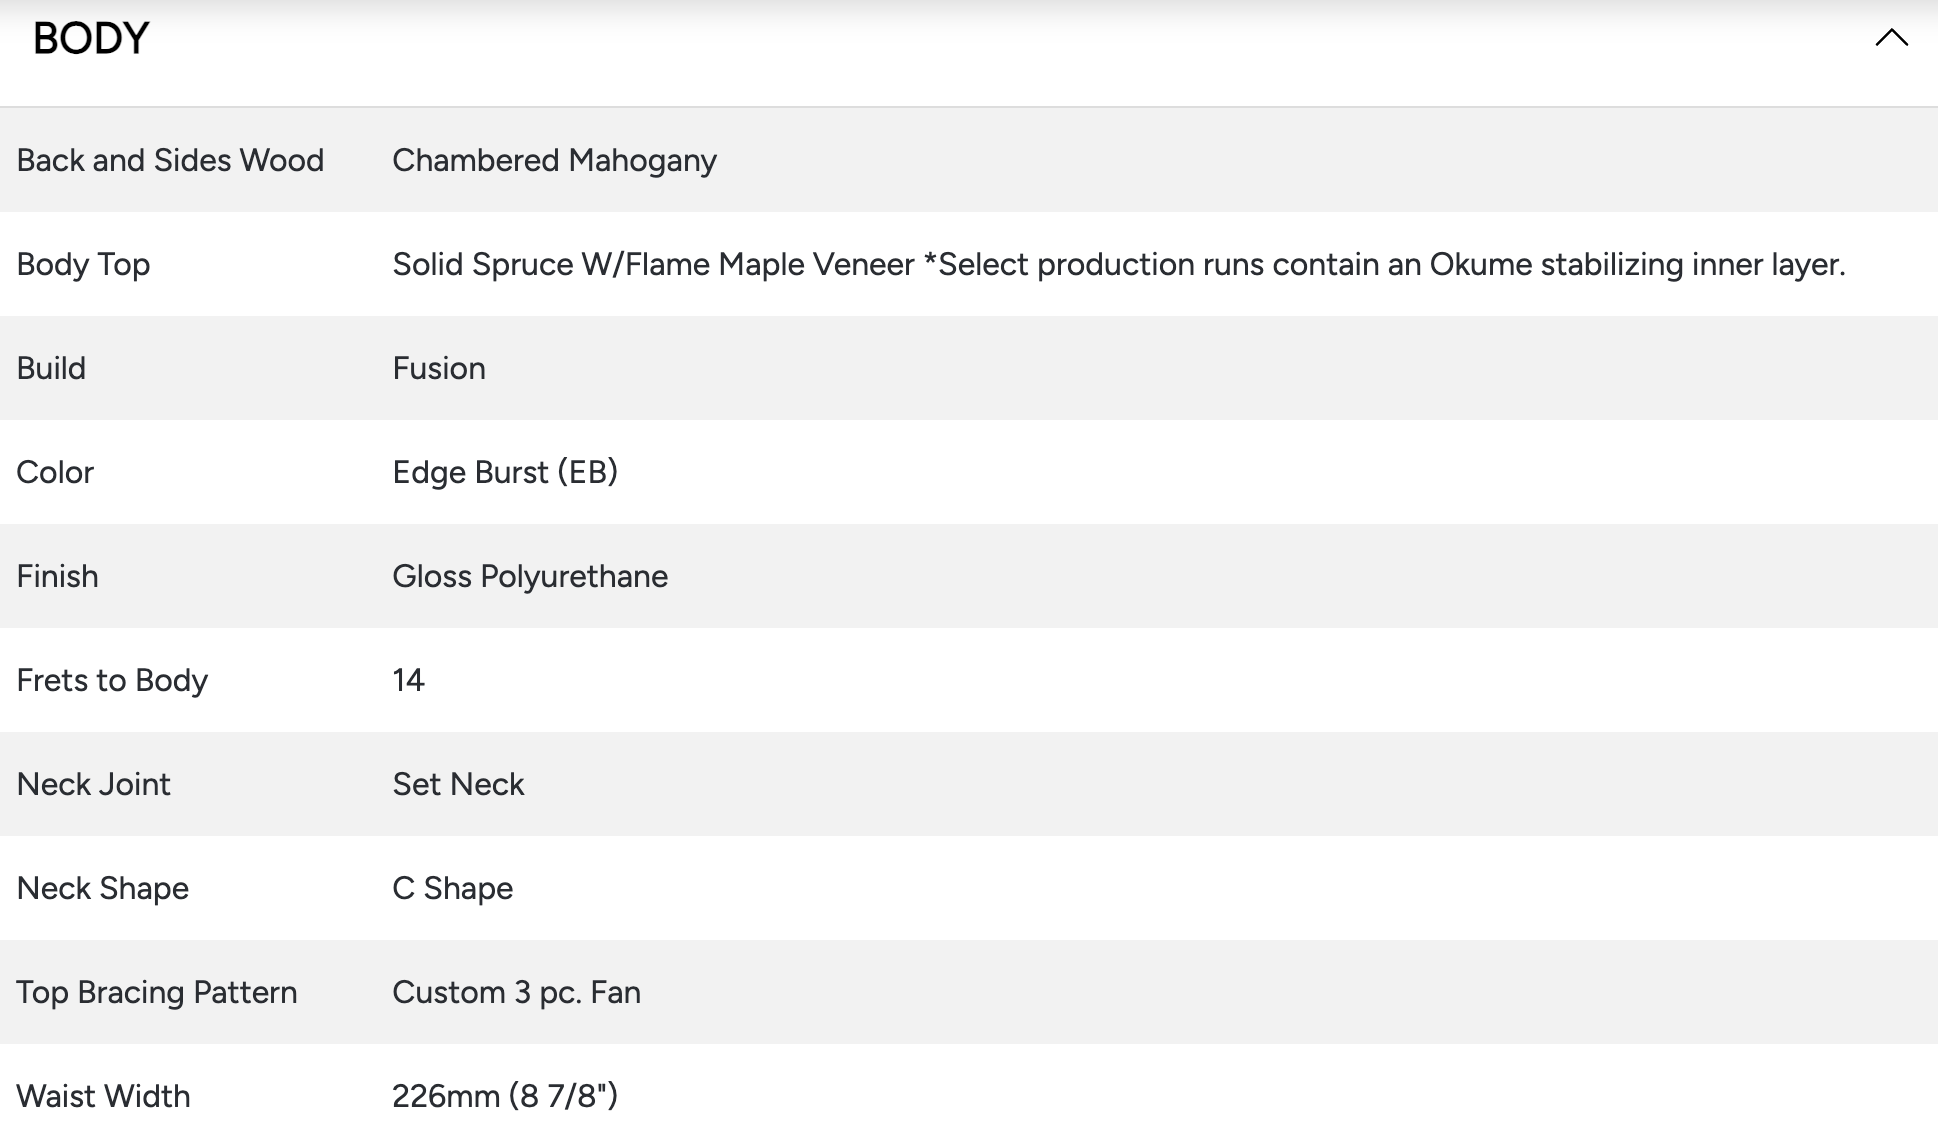Click the BODY section heading

point(91,39)
